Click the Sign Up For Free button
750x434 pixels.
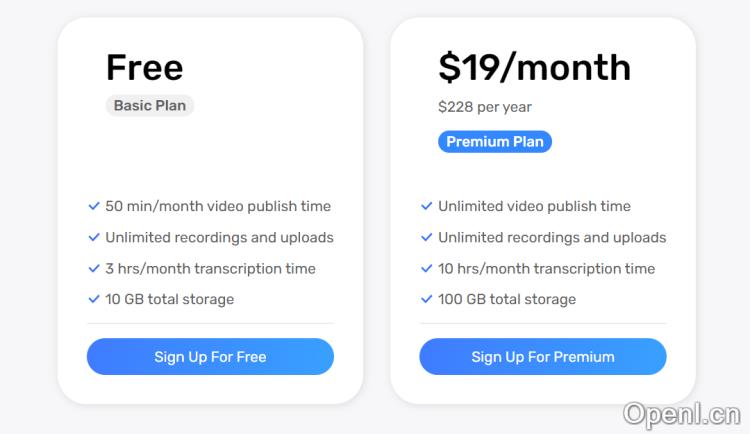[x=210, y=357]
